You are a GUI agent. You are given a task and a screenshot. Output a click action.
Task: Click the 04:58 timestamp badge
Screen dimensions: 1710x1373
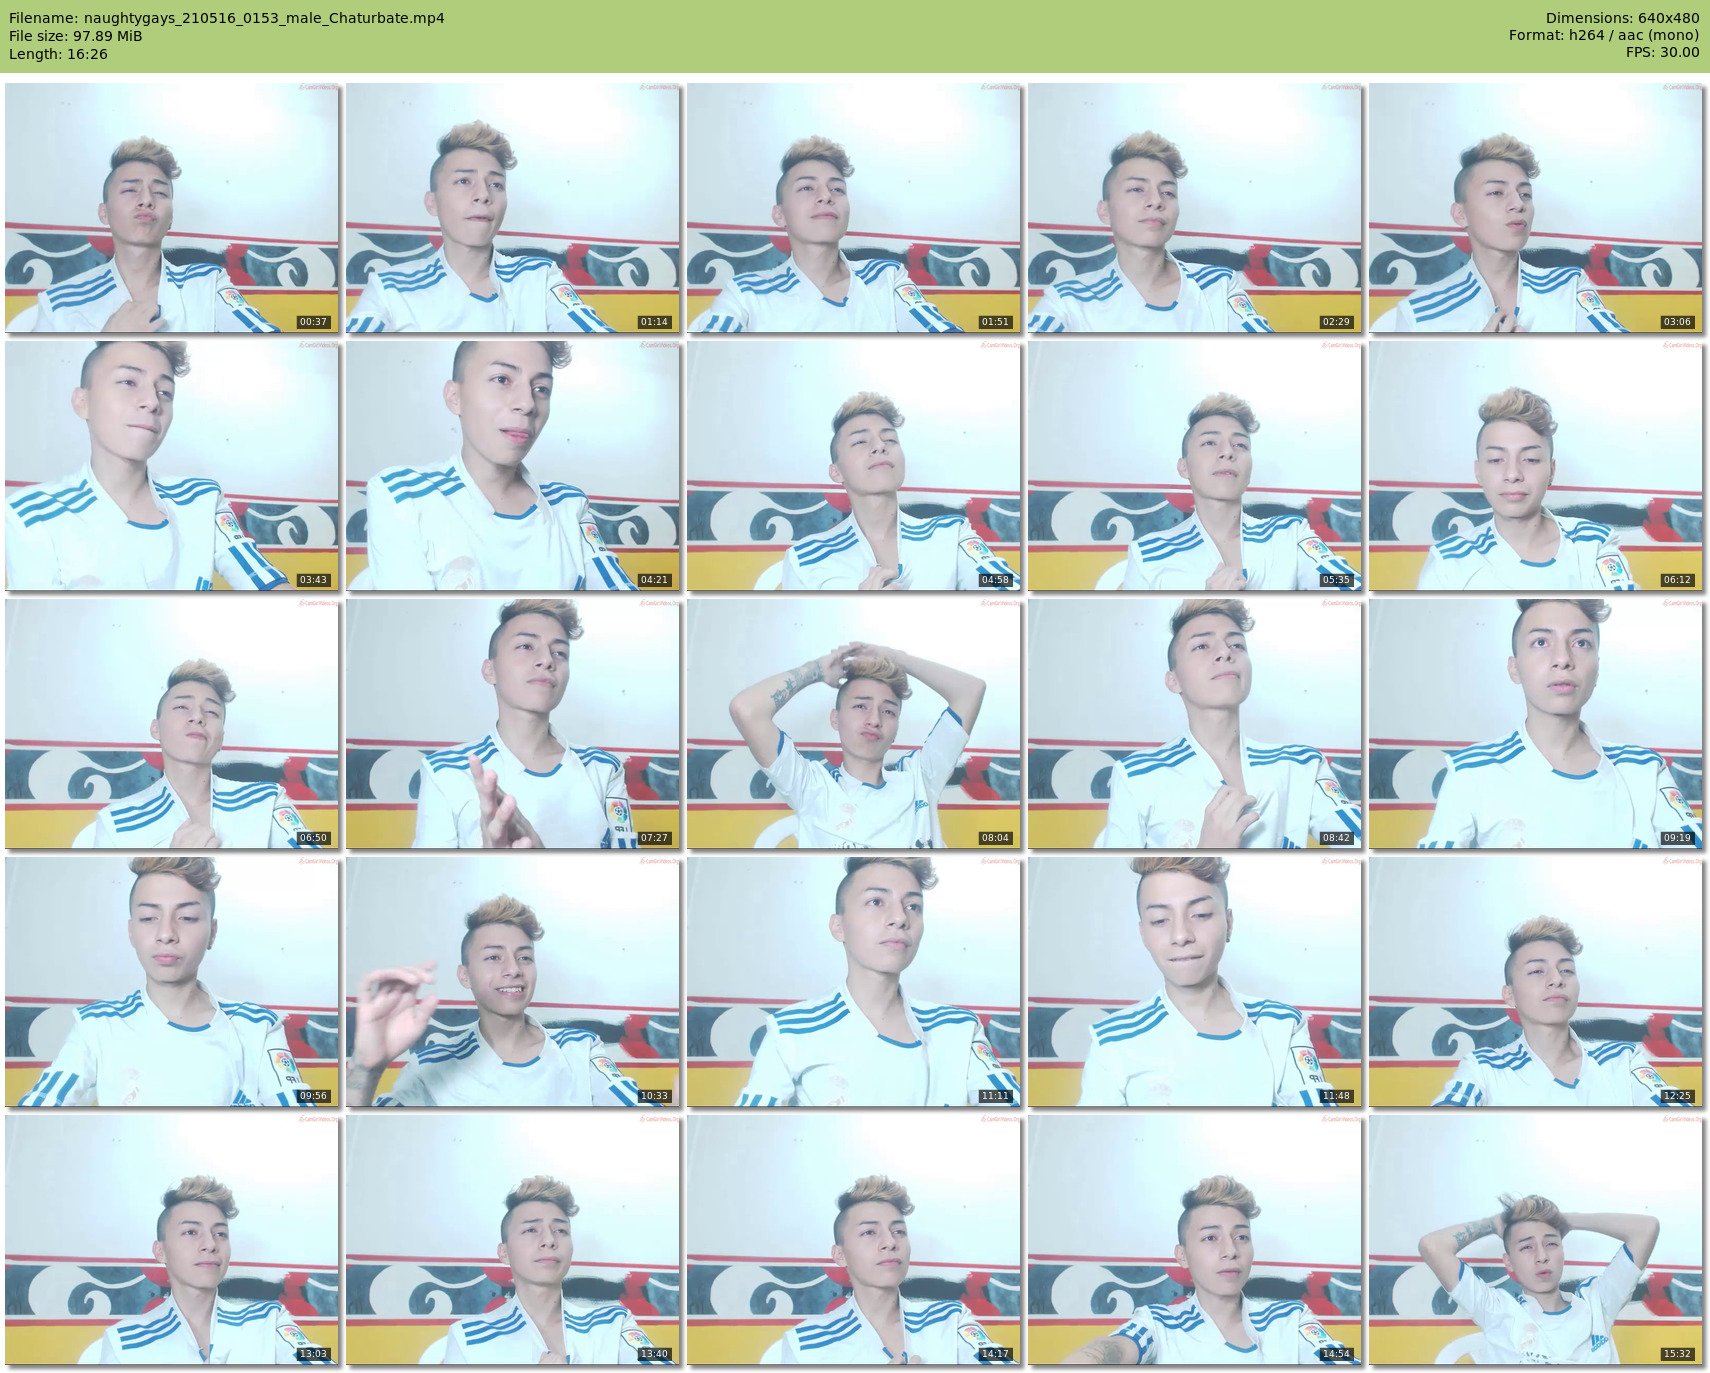[995, 580]
